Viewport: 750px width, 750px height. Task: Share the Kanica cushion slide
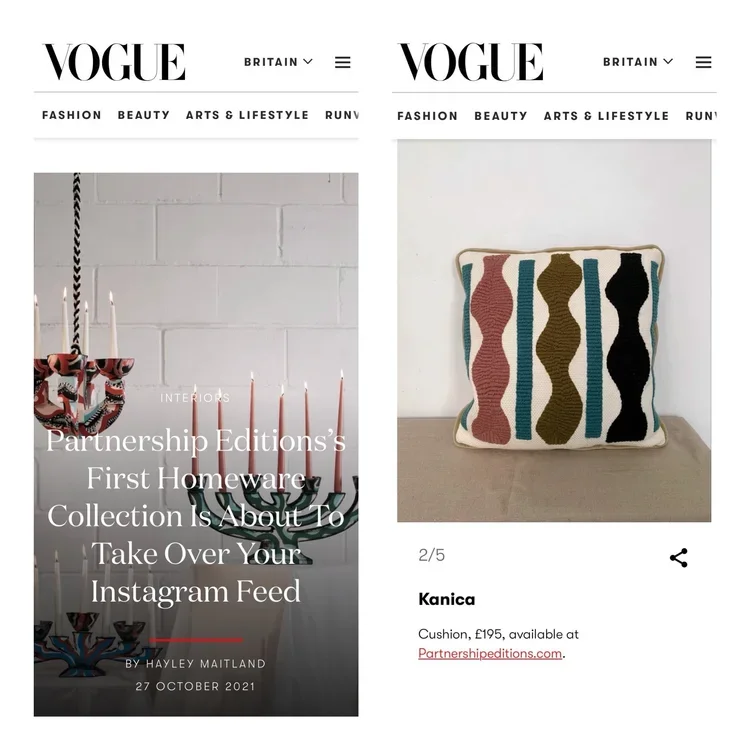(x=678, y=558)
